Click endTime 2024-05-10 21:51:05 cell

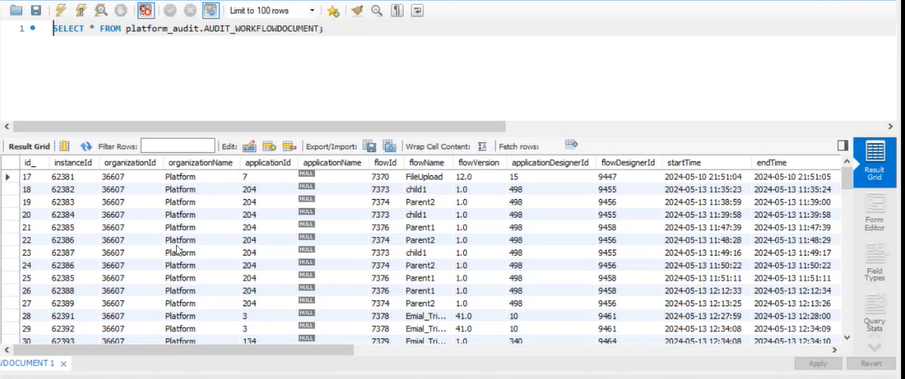point(795,177)
